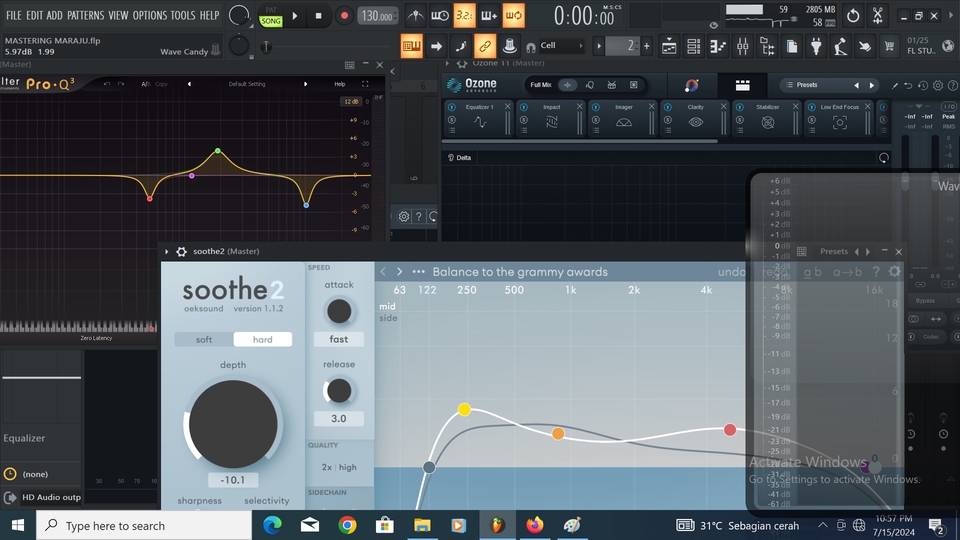The height and width of the screenshot is (540, 960).
Task: Expand soothe2 title bar arrow
Action: [167, 252]
